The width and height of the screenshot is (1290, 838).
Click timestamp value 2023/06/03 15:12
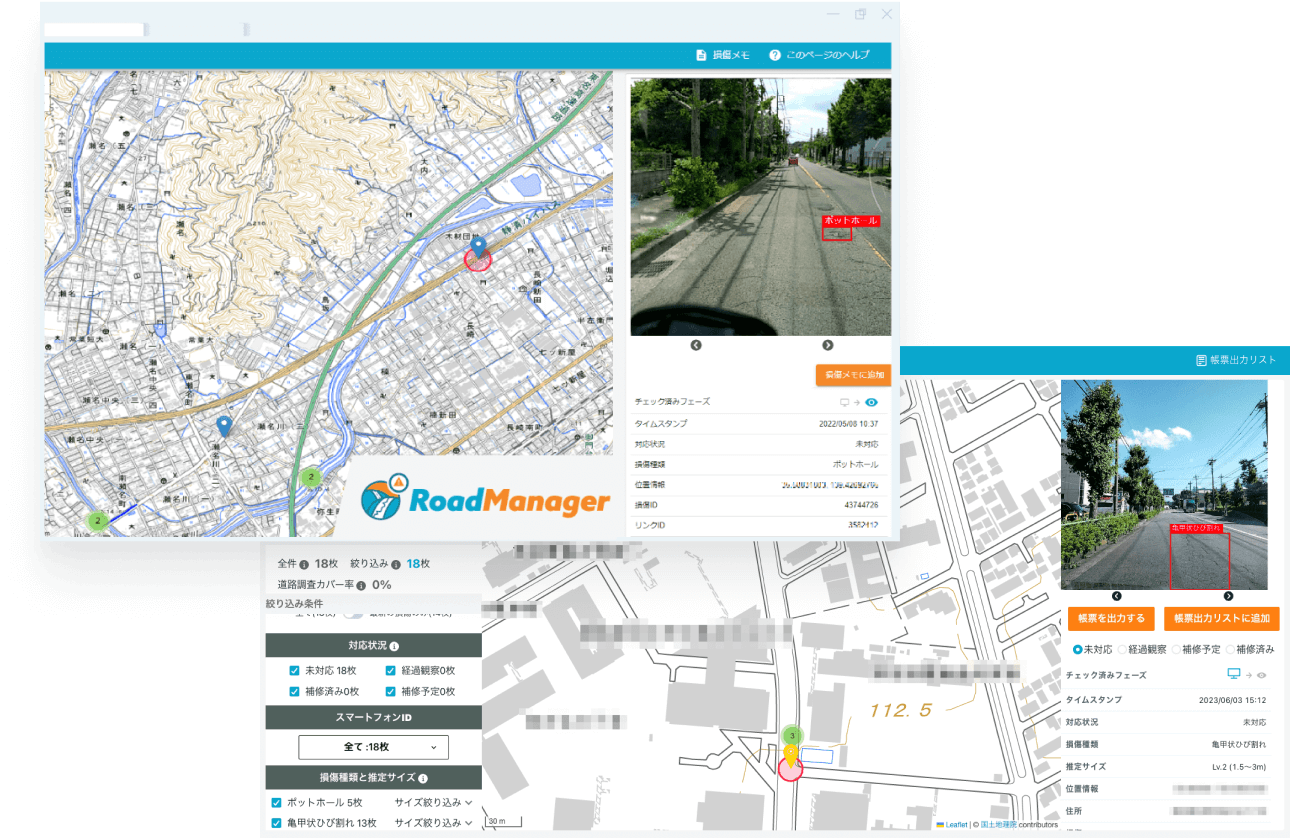pyautogui.click(x=1233, y=700)
